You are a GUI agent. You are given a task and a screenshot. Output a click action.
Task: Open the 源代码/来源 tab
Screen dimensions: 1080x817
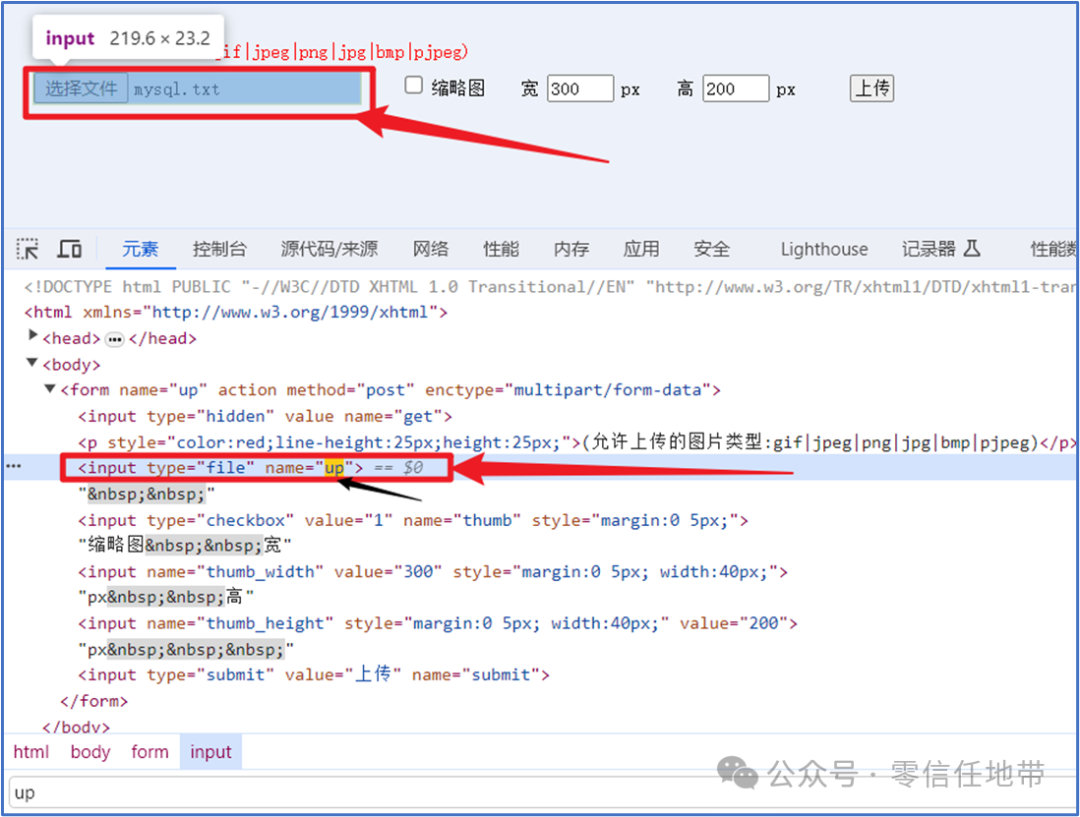point(329,249)
